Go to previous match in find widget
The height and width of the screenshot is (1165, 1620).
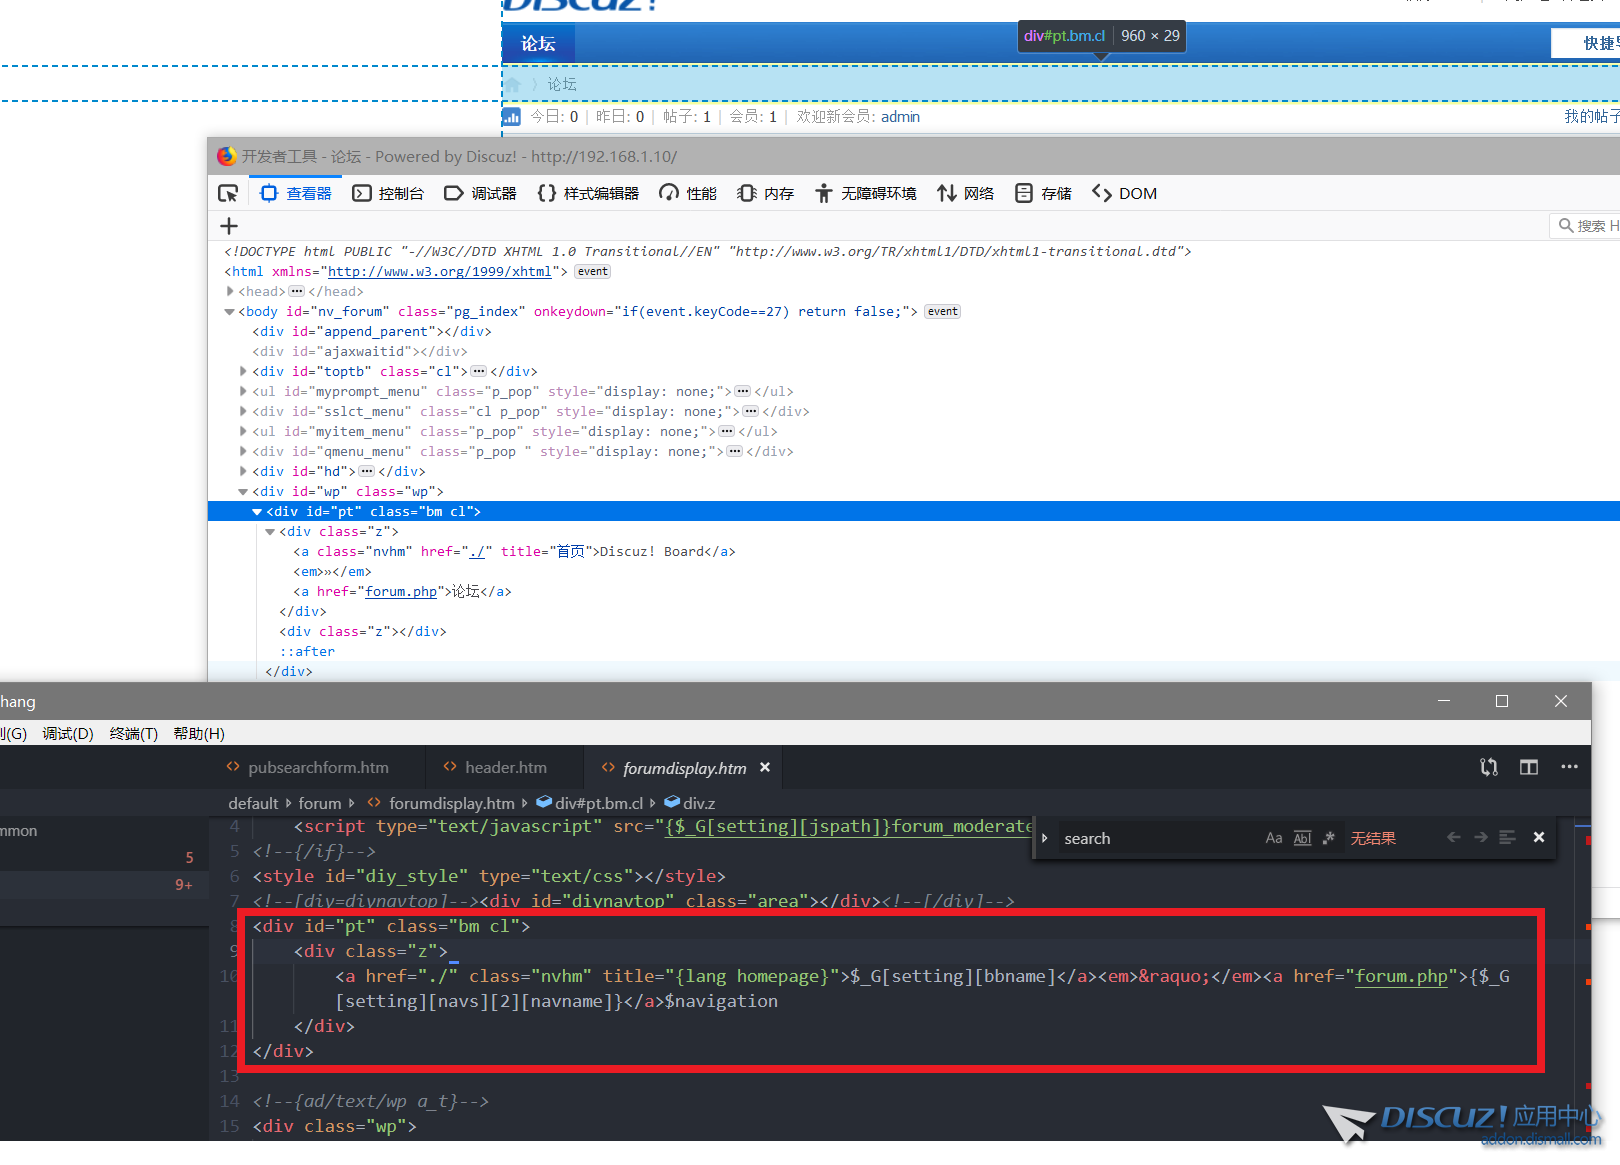click(1453, 838)
